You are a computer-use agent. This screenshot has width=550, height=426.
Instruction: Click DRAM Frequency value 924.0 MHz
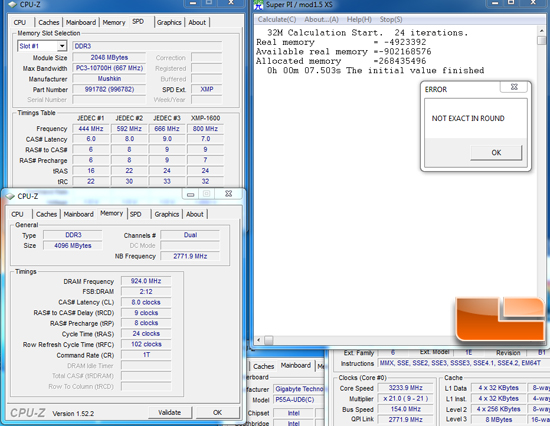point(146,281)
